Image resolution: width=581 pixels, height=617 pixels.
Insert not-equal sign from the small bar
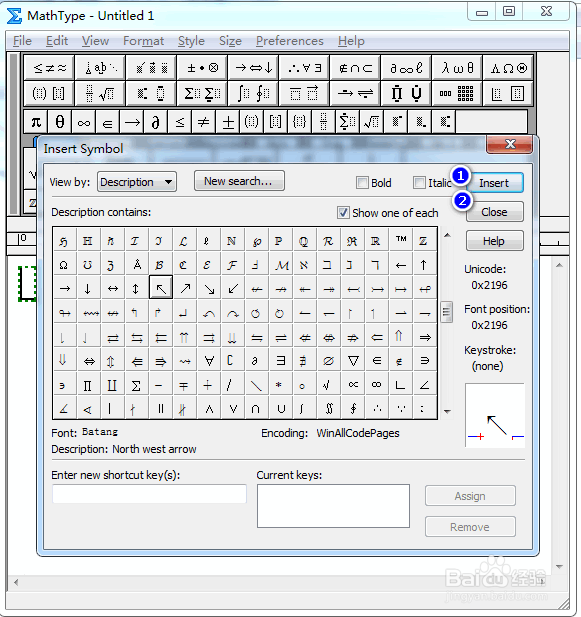click(204, 122)
